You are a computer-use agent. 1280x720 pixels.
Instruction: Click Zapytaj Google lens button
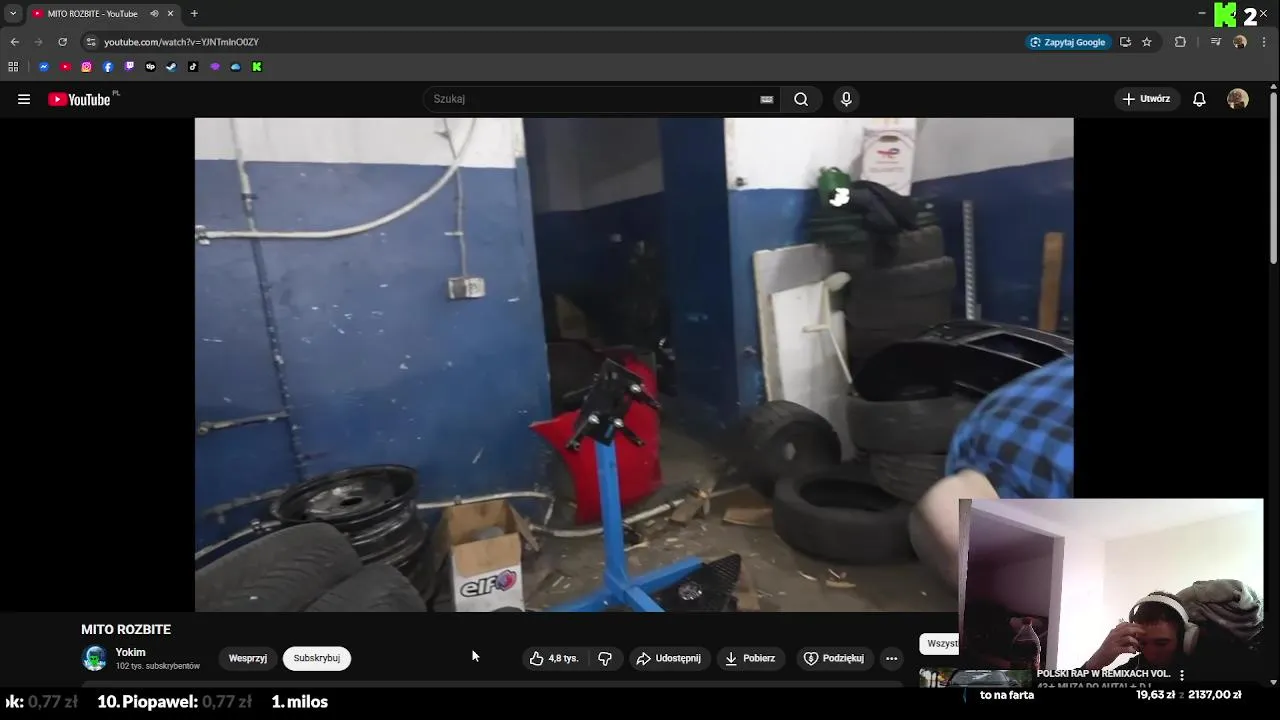coord(1068,42)
